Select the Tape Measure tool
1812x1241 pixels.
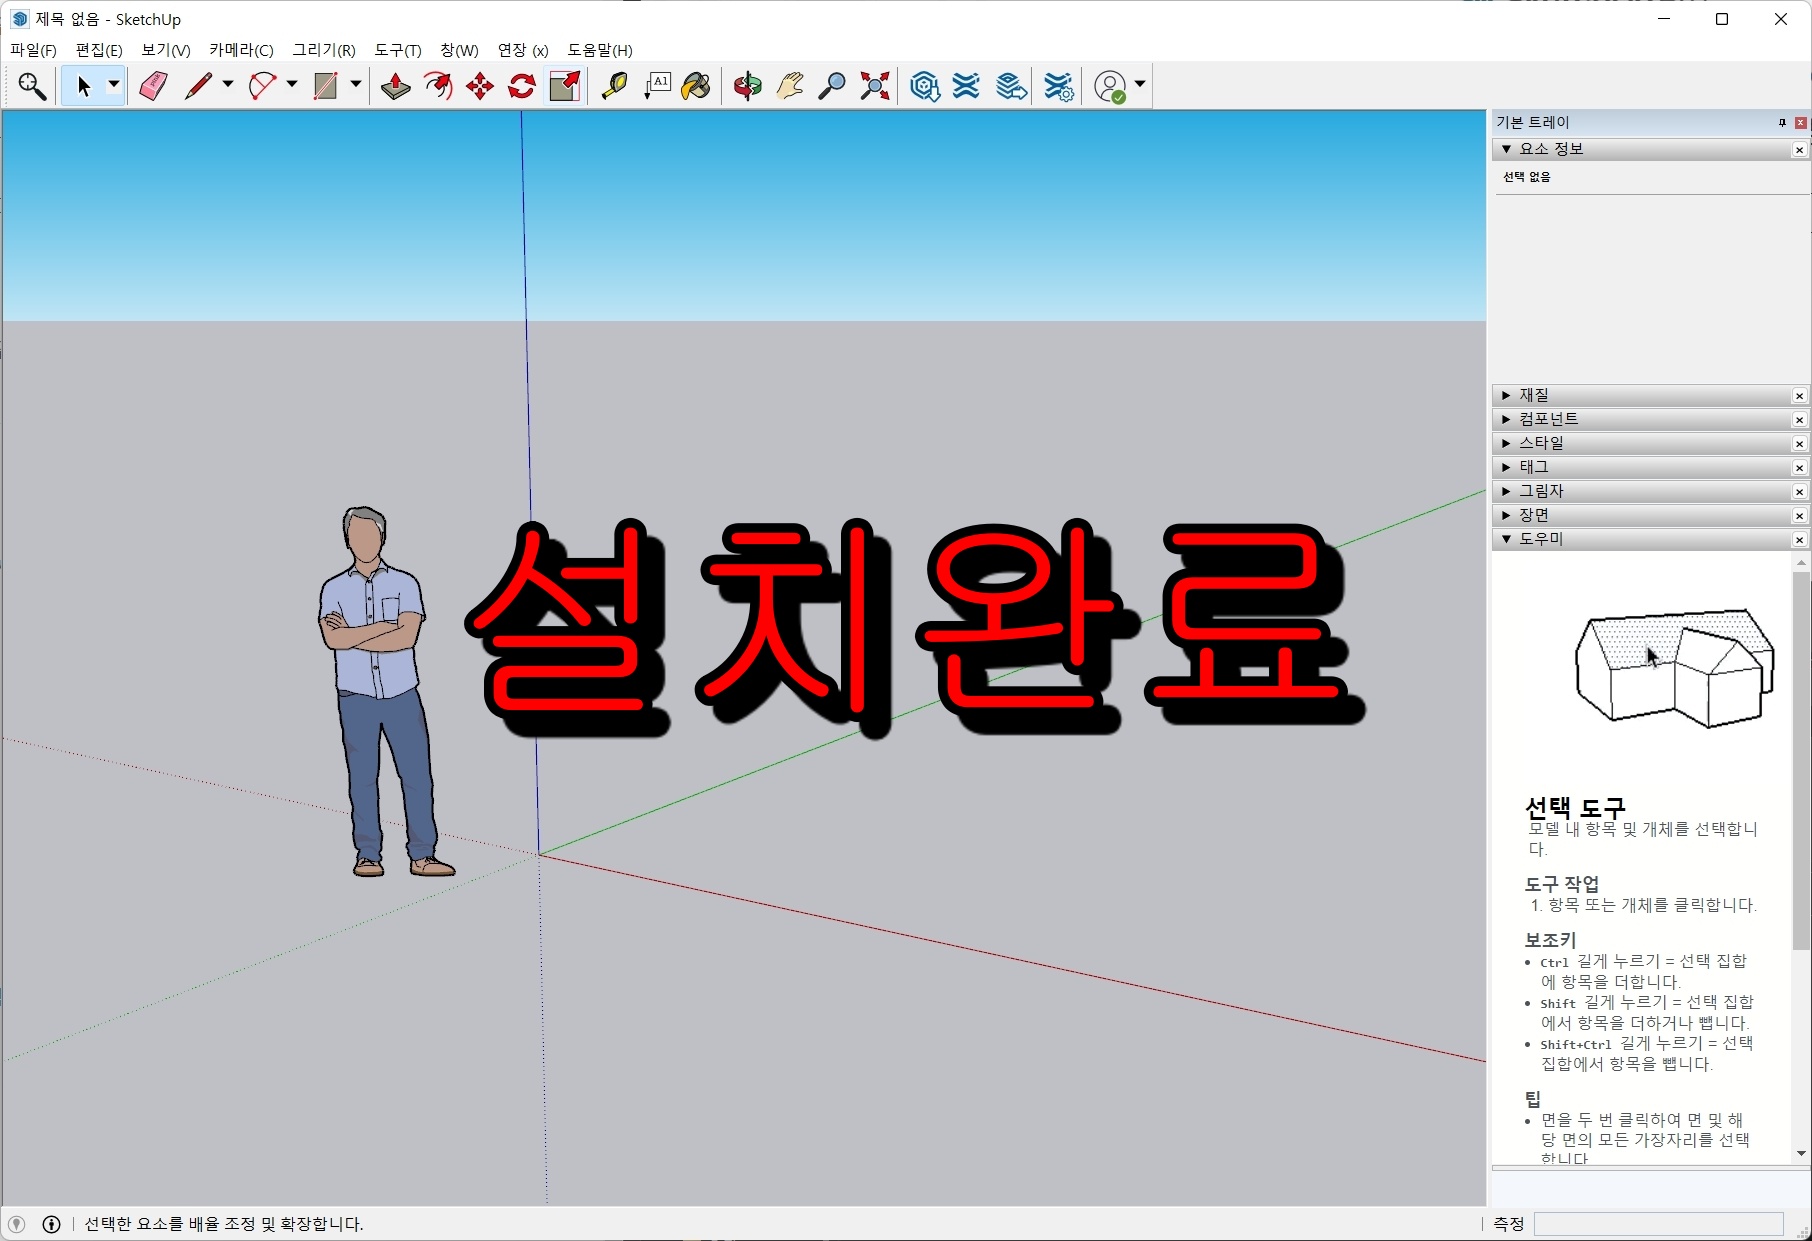(x=616, y=87)
